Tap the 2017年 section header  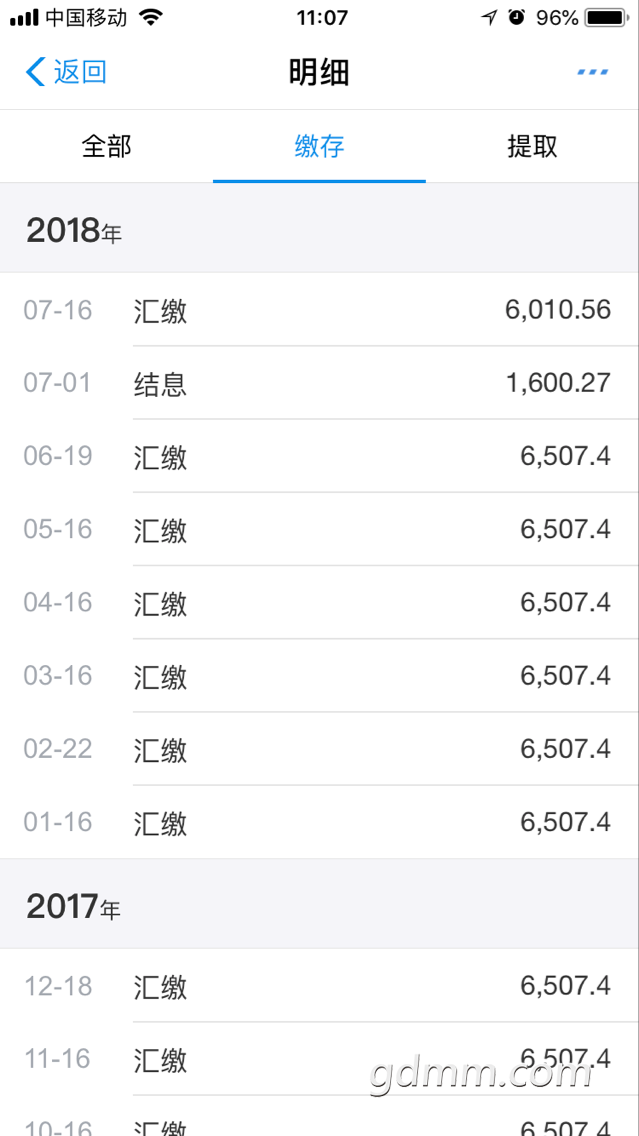(320, 903)
